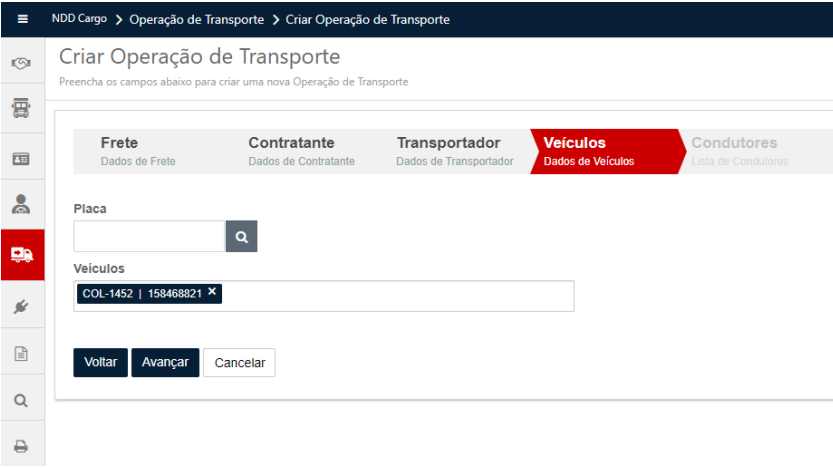Select the Condutores step tab
This screenshot has width=833, height=468.
(x=740, y=151)
